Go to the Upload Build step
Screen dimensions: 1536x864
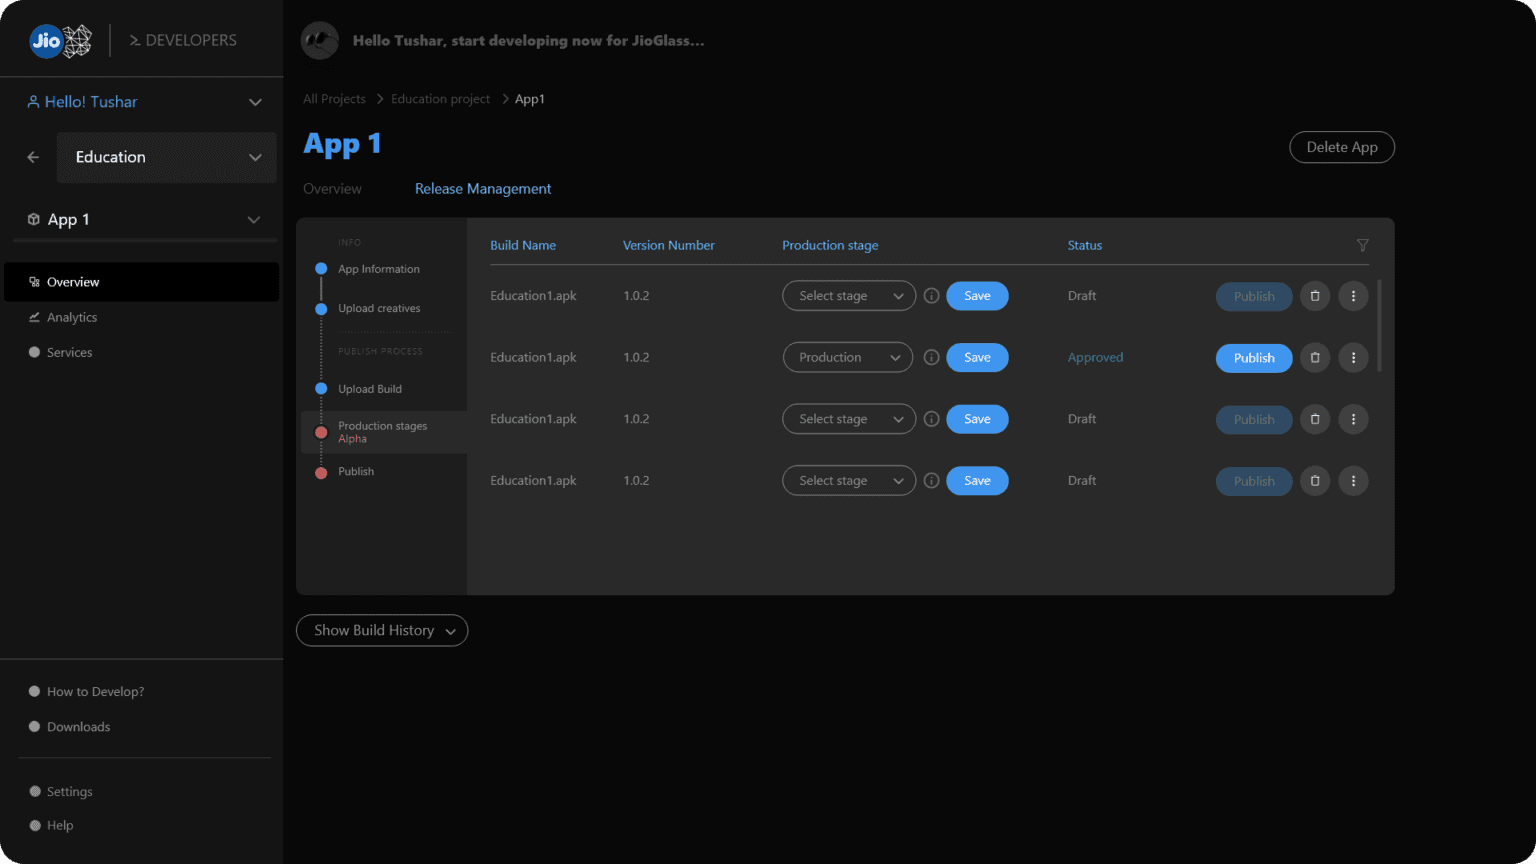click(x=369, y=389)
